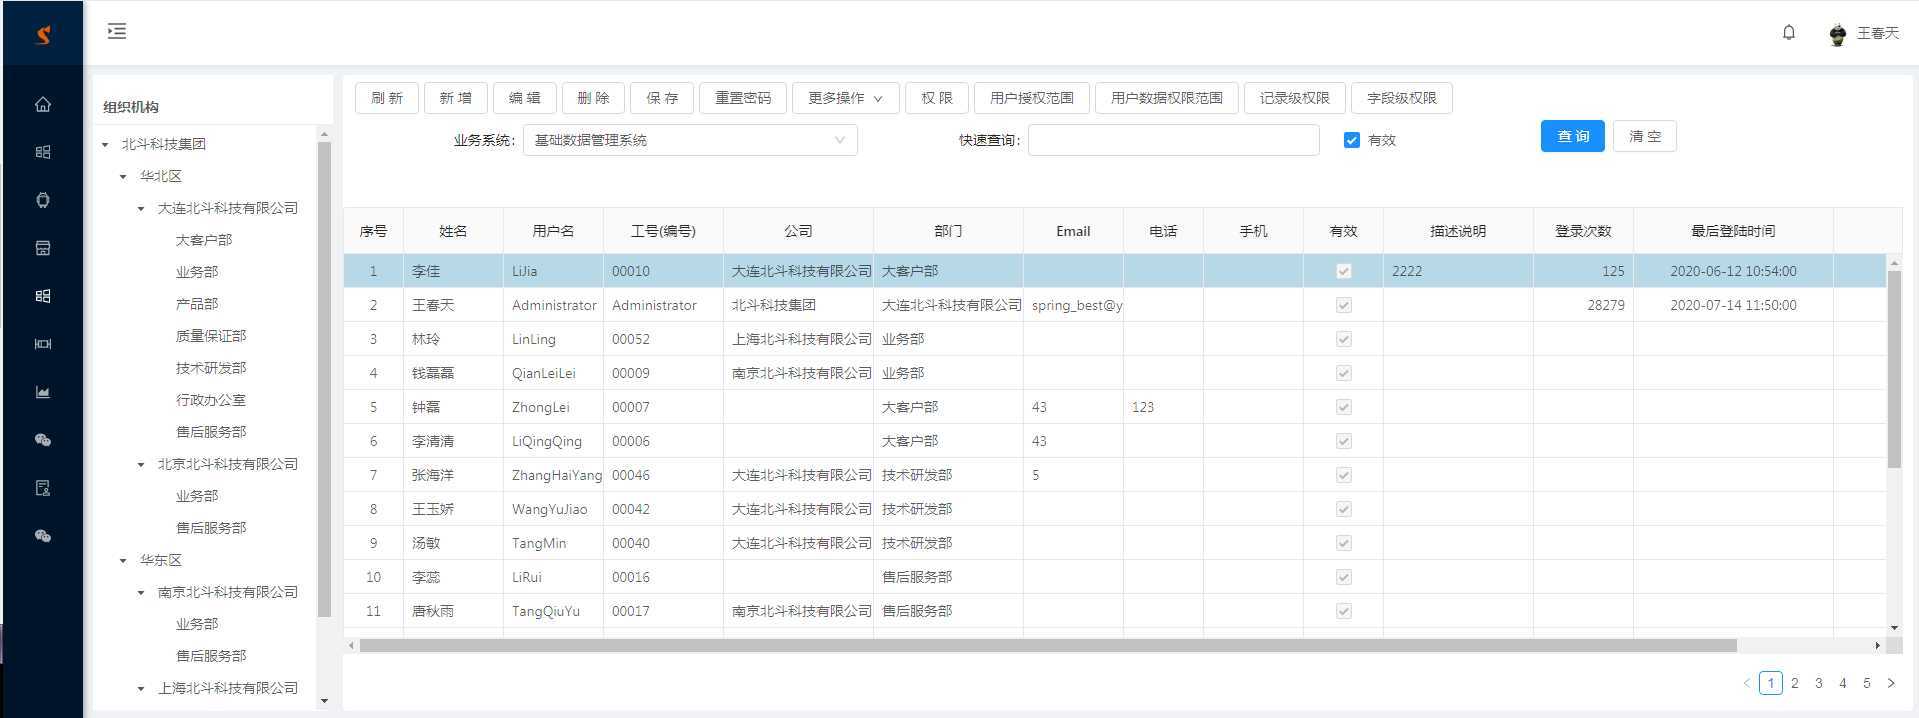Click the document-with-person icon in the sidebar
The width and height of the screenshot is (1919, 718).
point(43,488)
